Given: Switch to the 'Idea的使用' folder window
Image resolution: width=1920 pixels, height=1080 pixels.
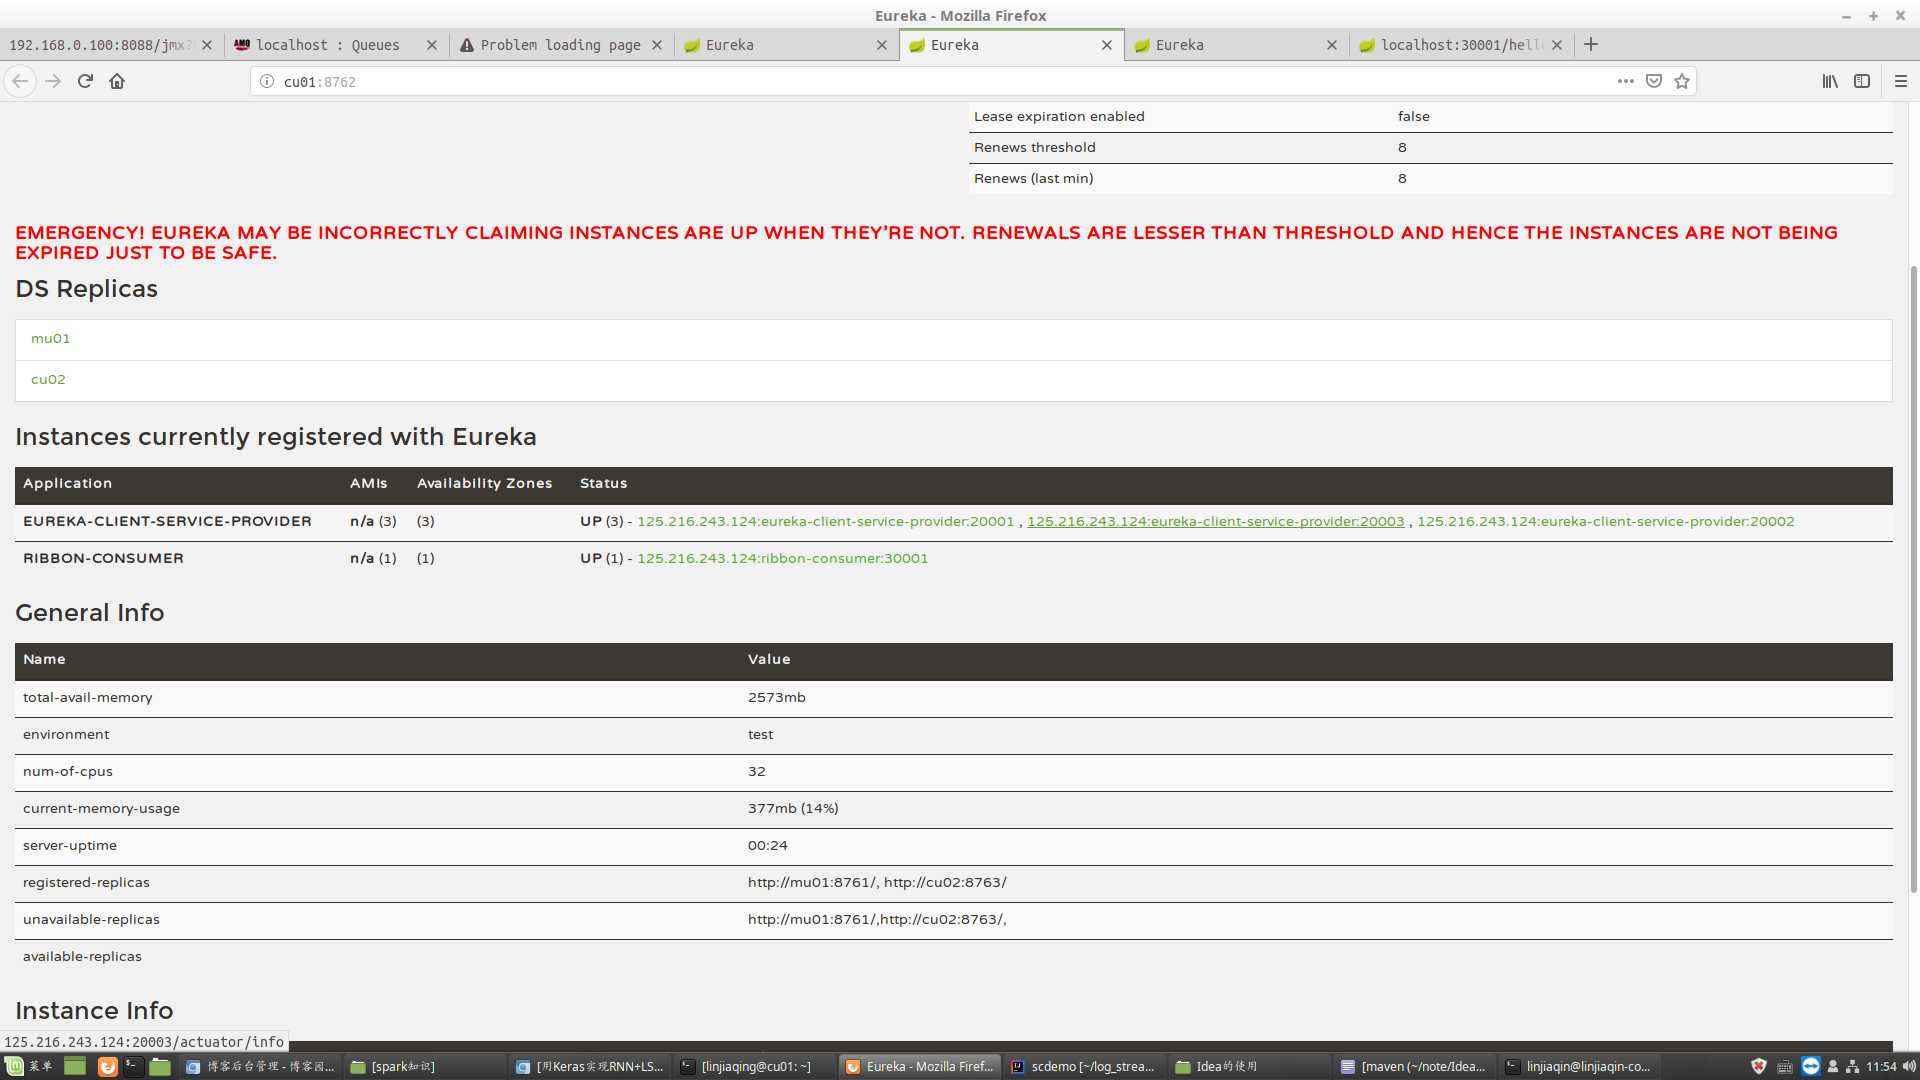Looking at the screenshot, I should [1250, 1067].
